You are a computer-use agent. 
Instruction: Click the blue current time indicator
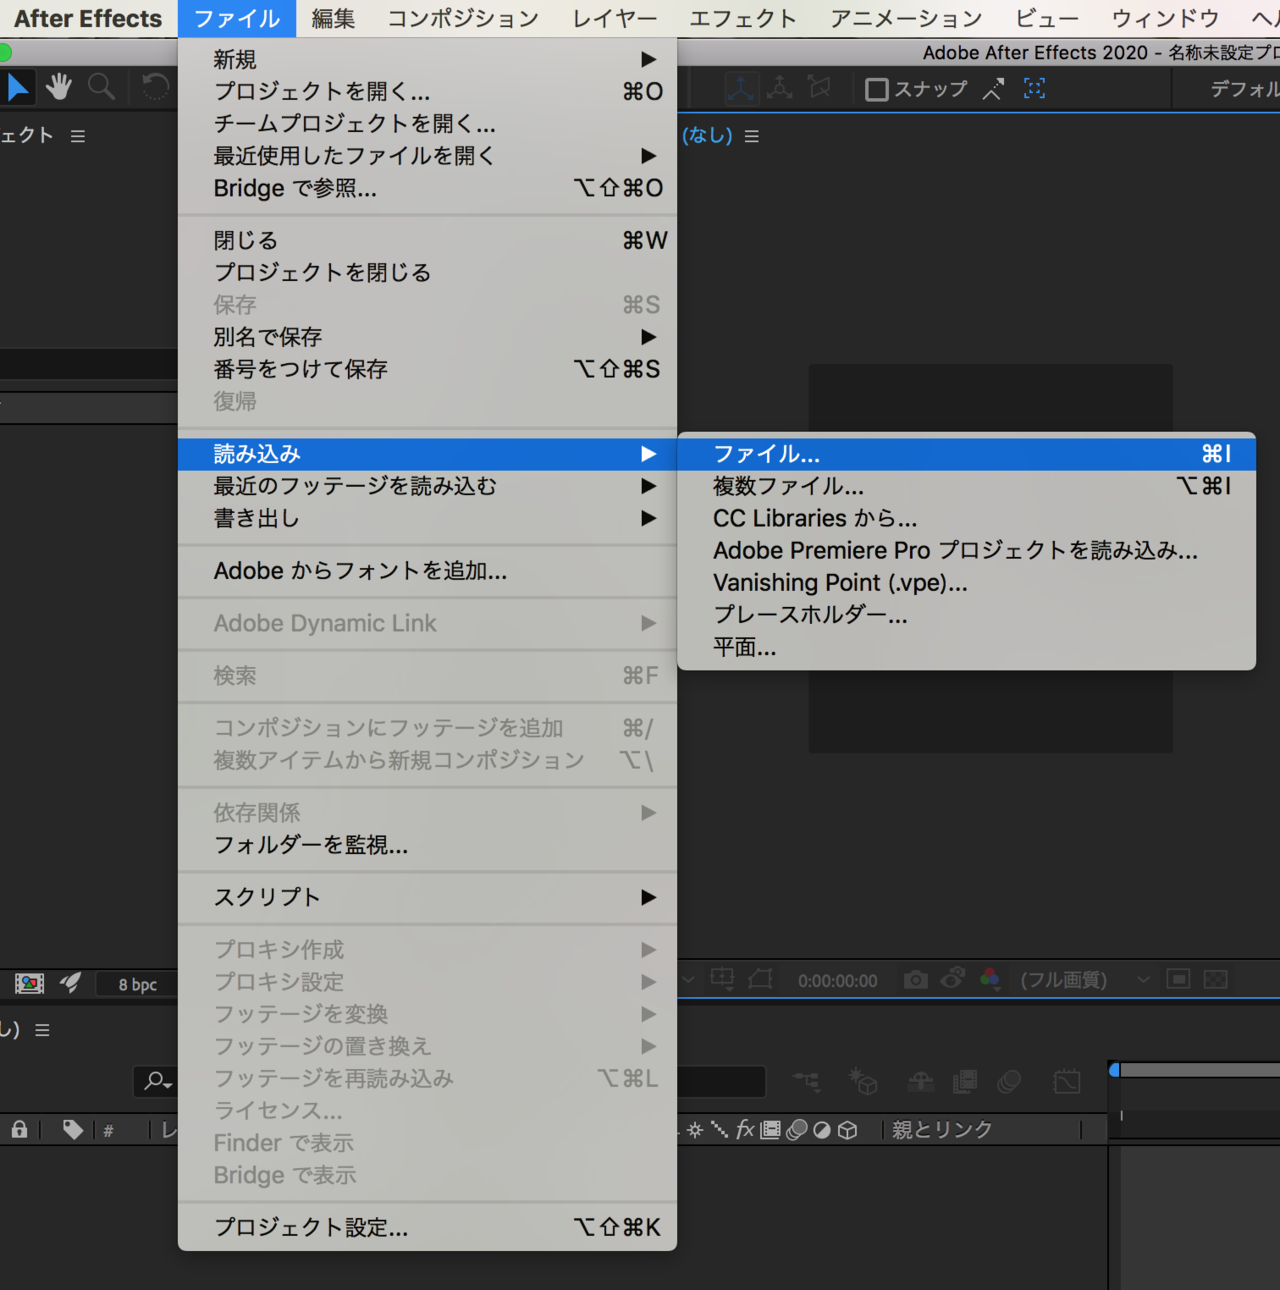1114,1070
